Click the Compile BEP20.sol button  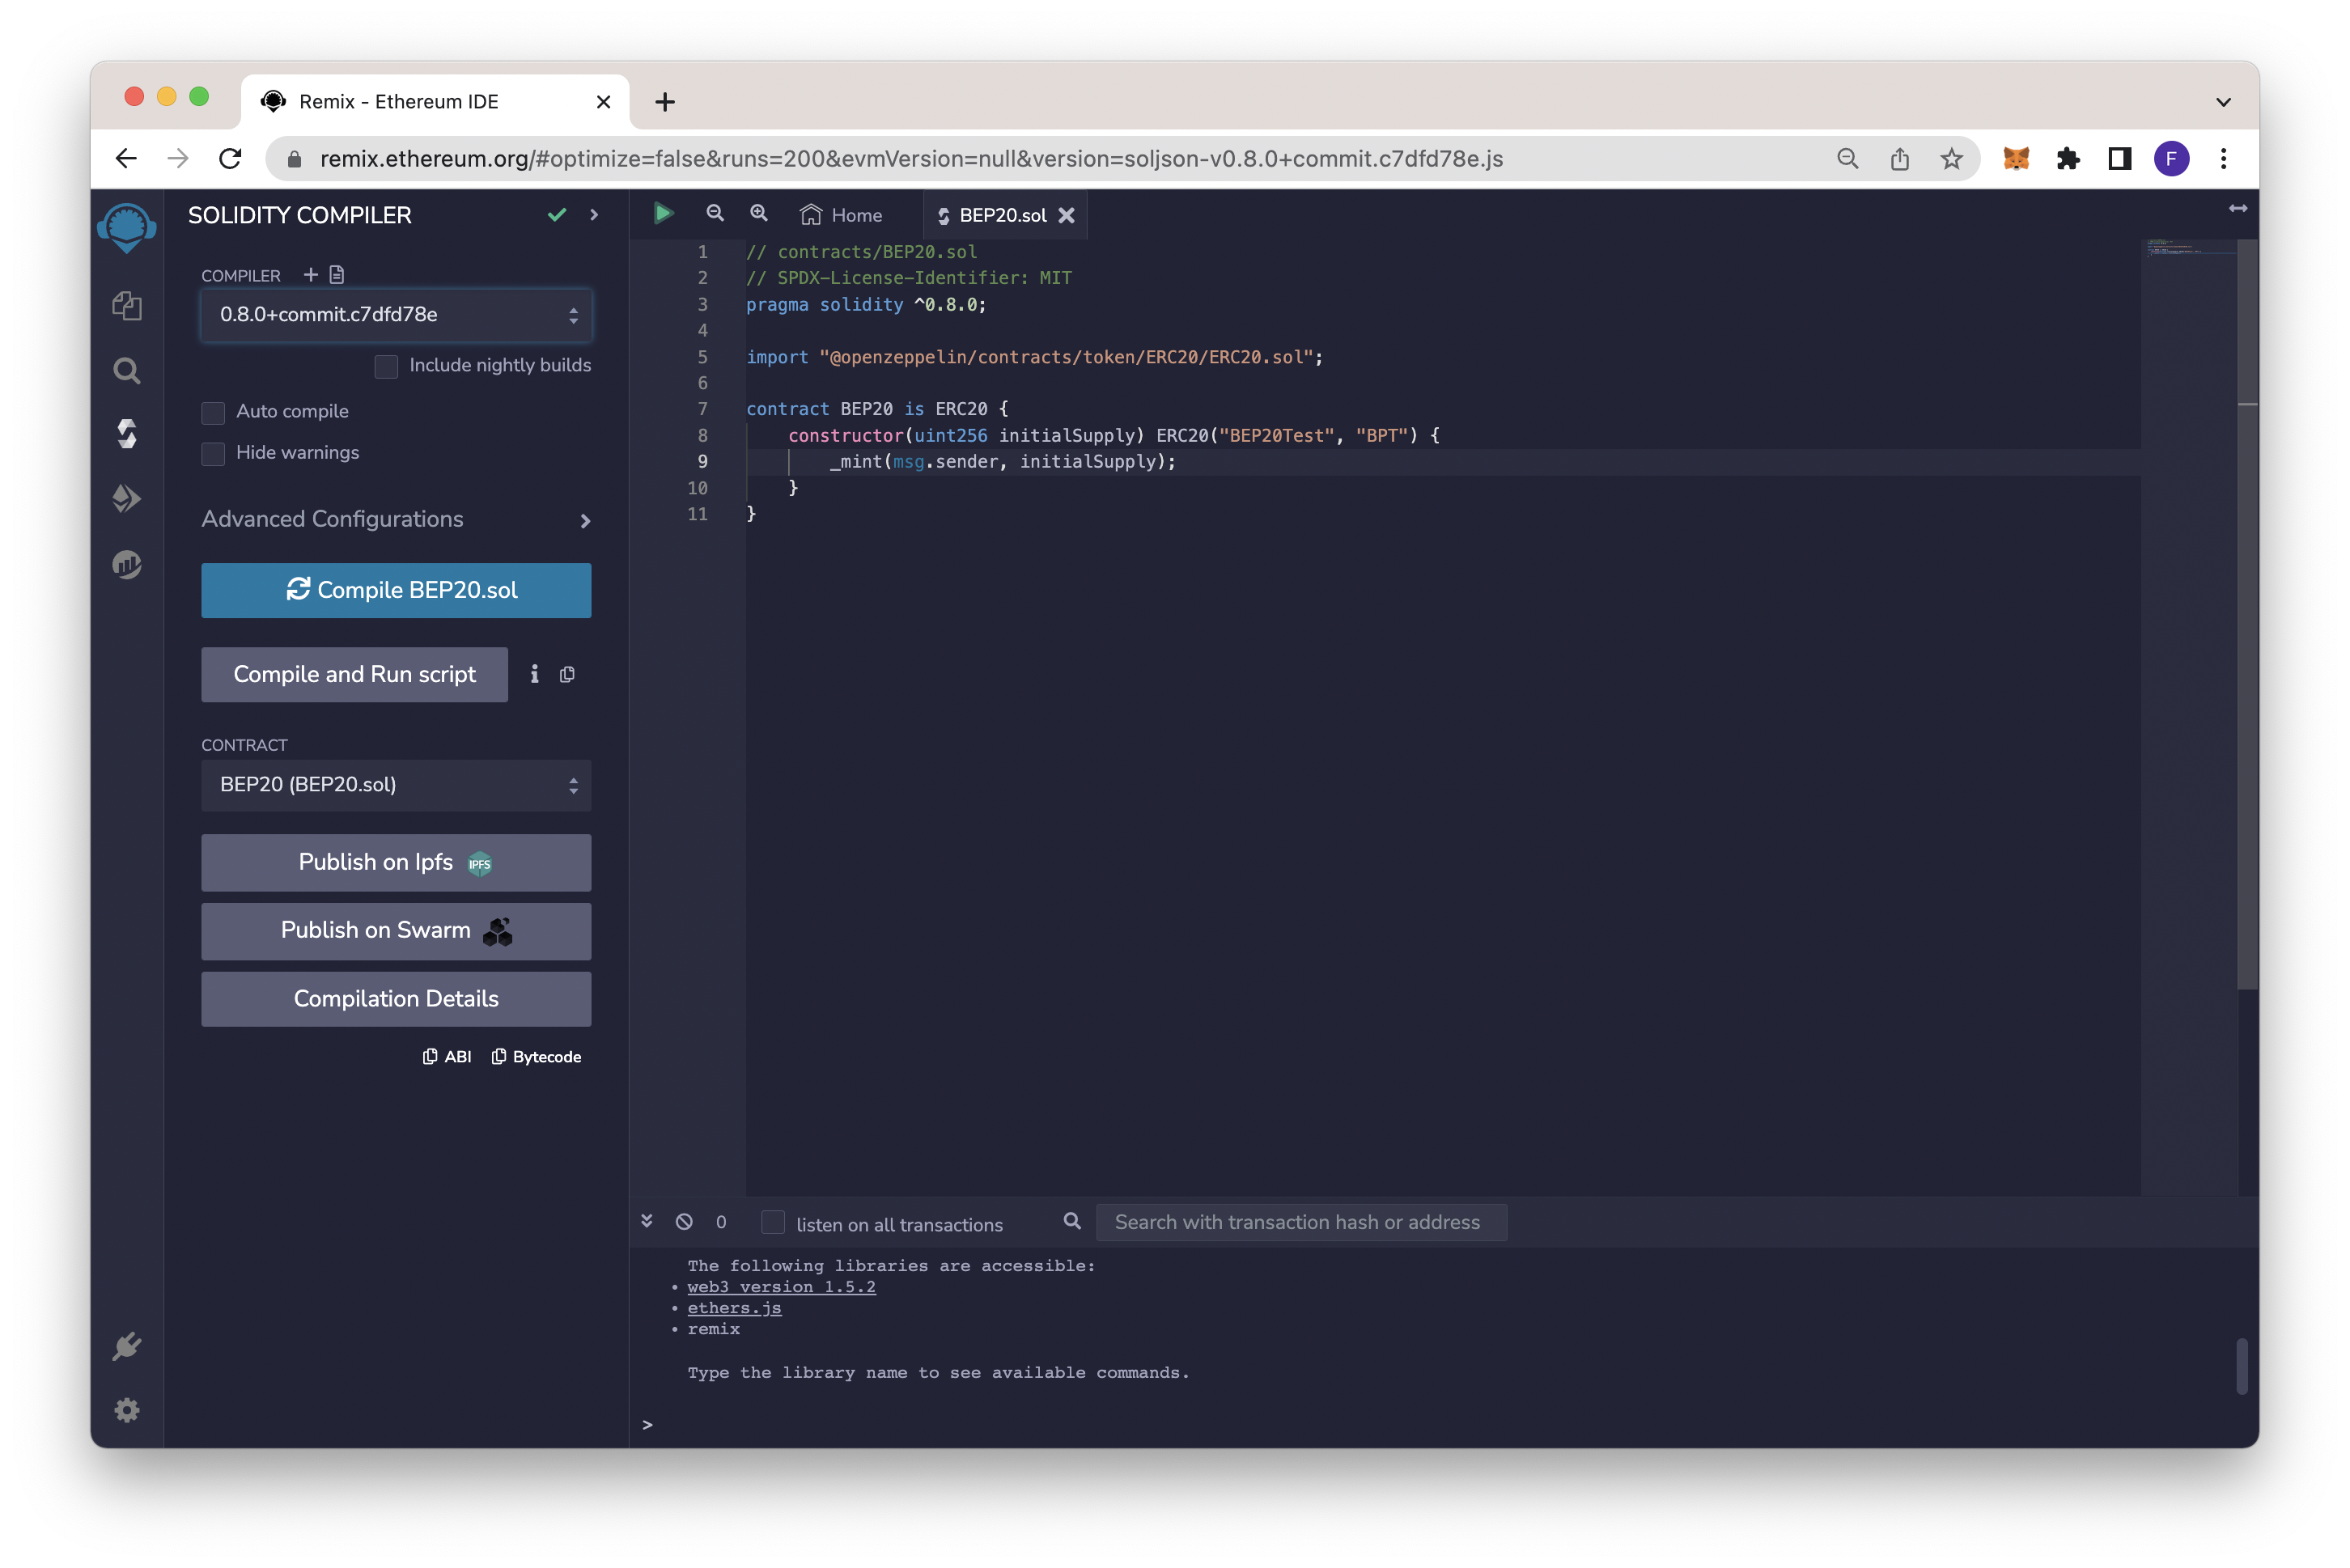[x=396, y=590]
